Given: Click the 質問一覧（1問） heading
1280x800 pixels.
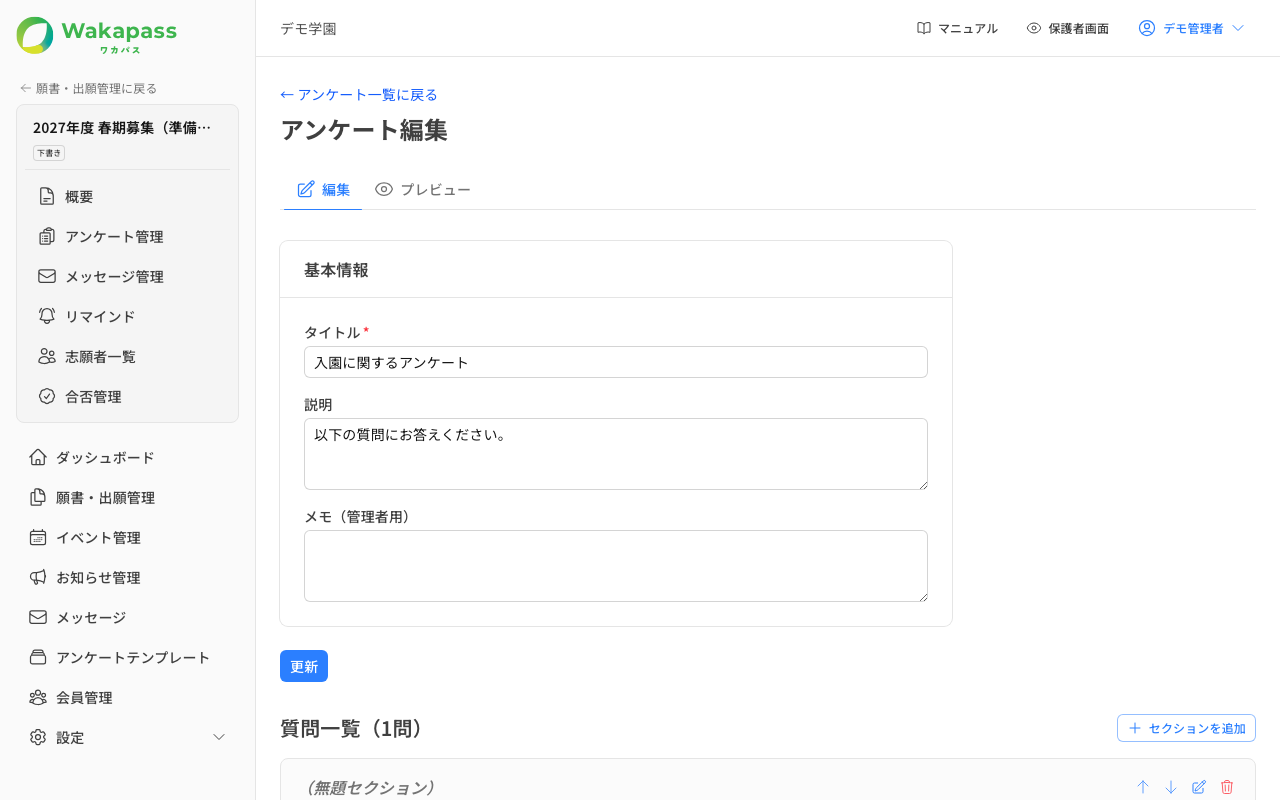Looking at the screenshot, I should [x=356, y=728].
